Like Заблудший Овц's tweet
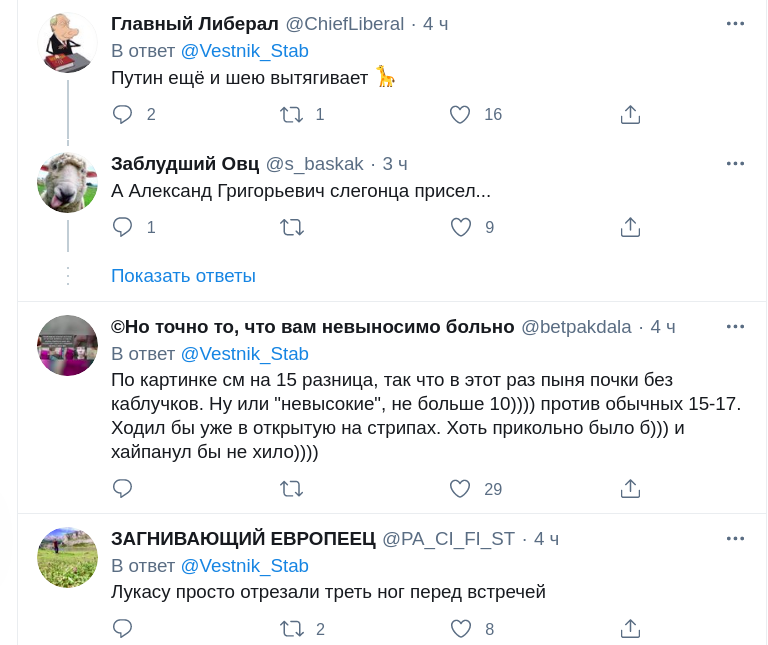768x645 pixels. pyautogui.click(x=460, y=227)
